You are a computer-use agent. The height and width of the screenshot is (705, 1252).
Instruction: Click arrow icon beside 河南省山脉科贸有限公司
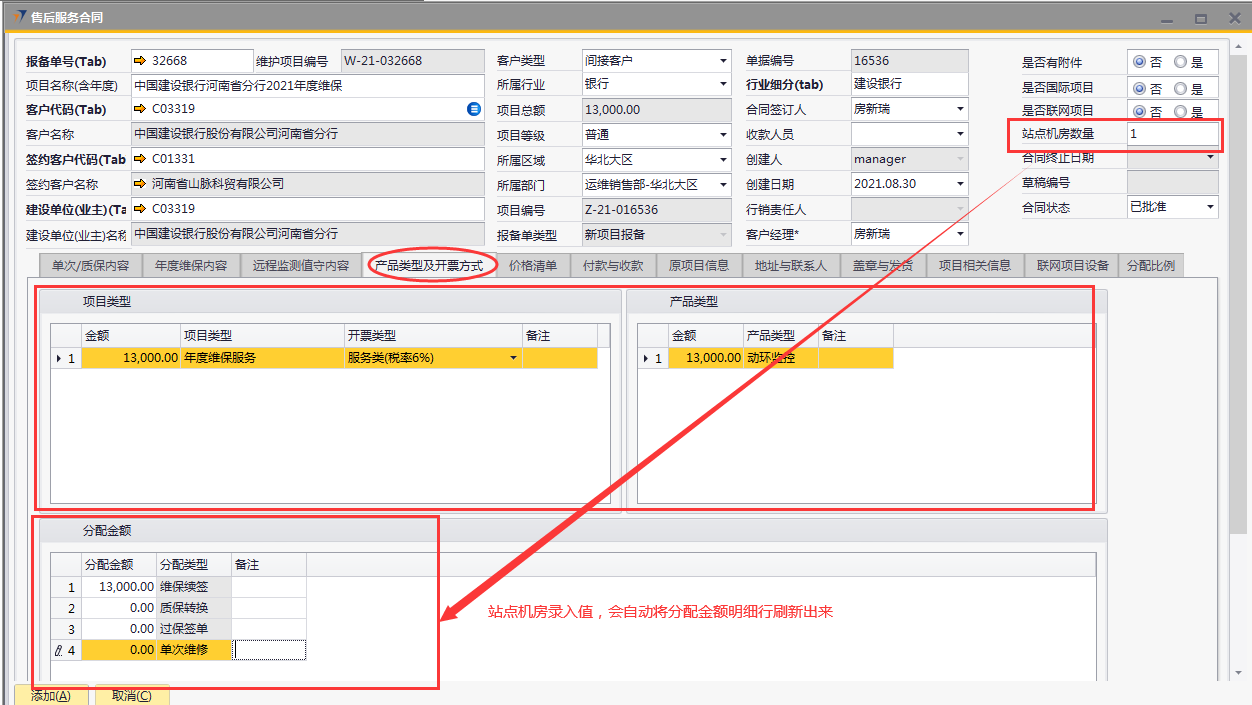139,184
